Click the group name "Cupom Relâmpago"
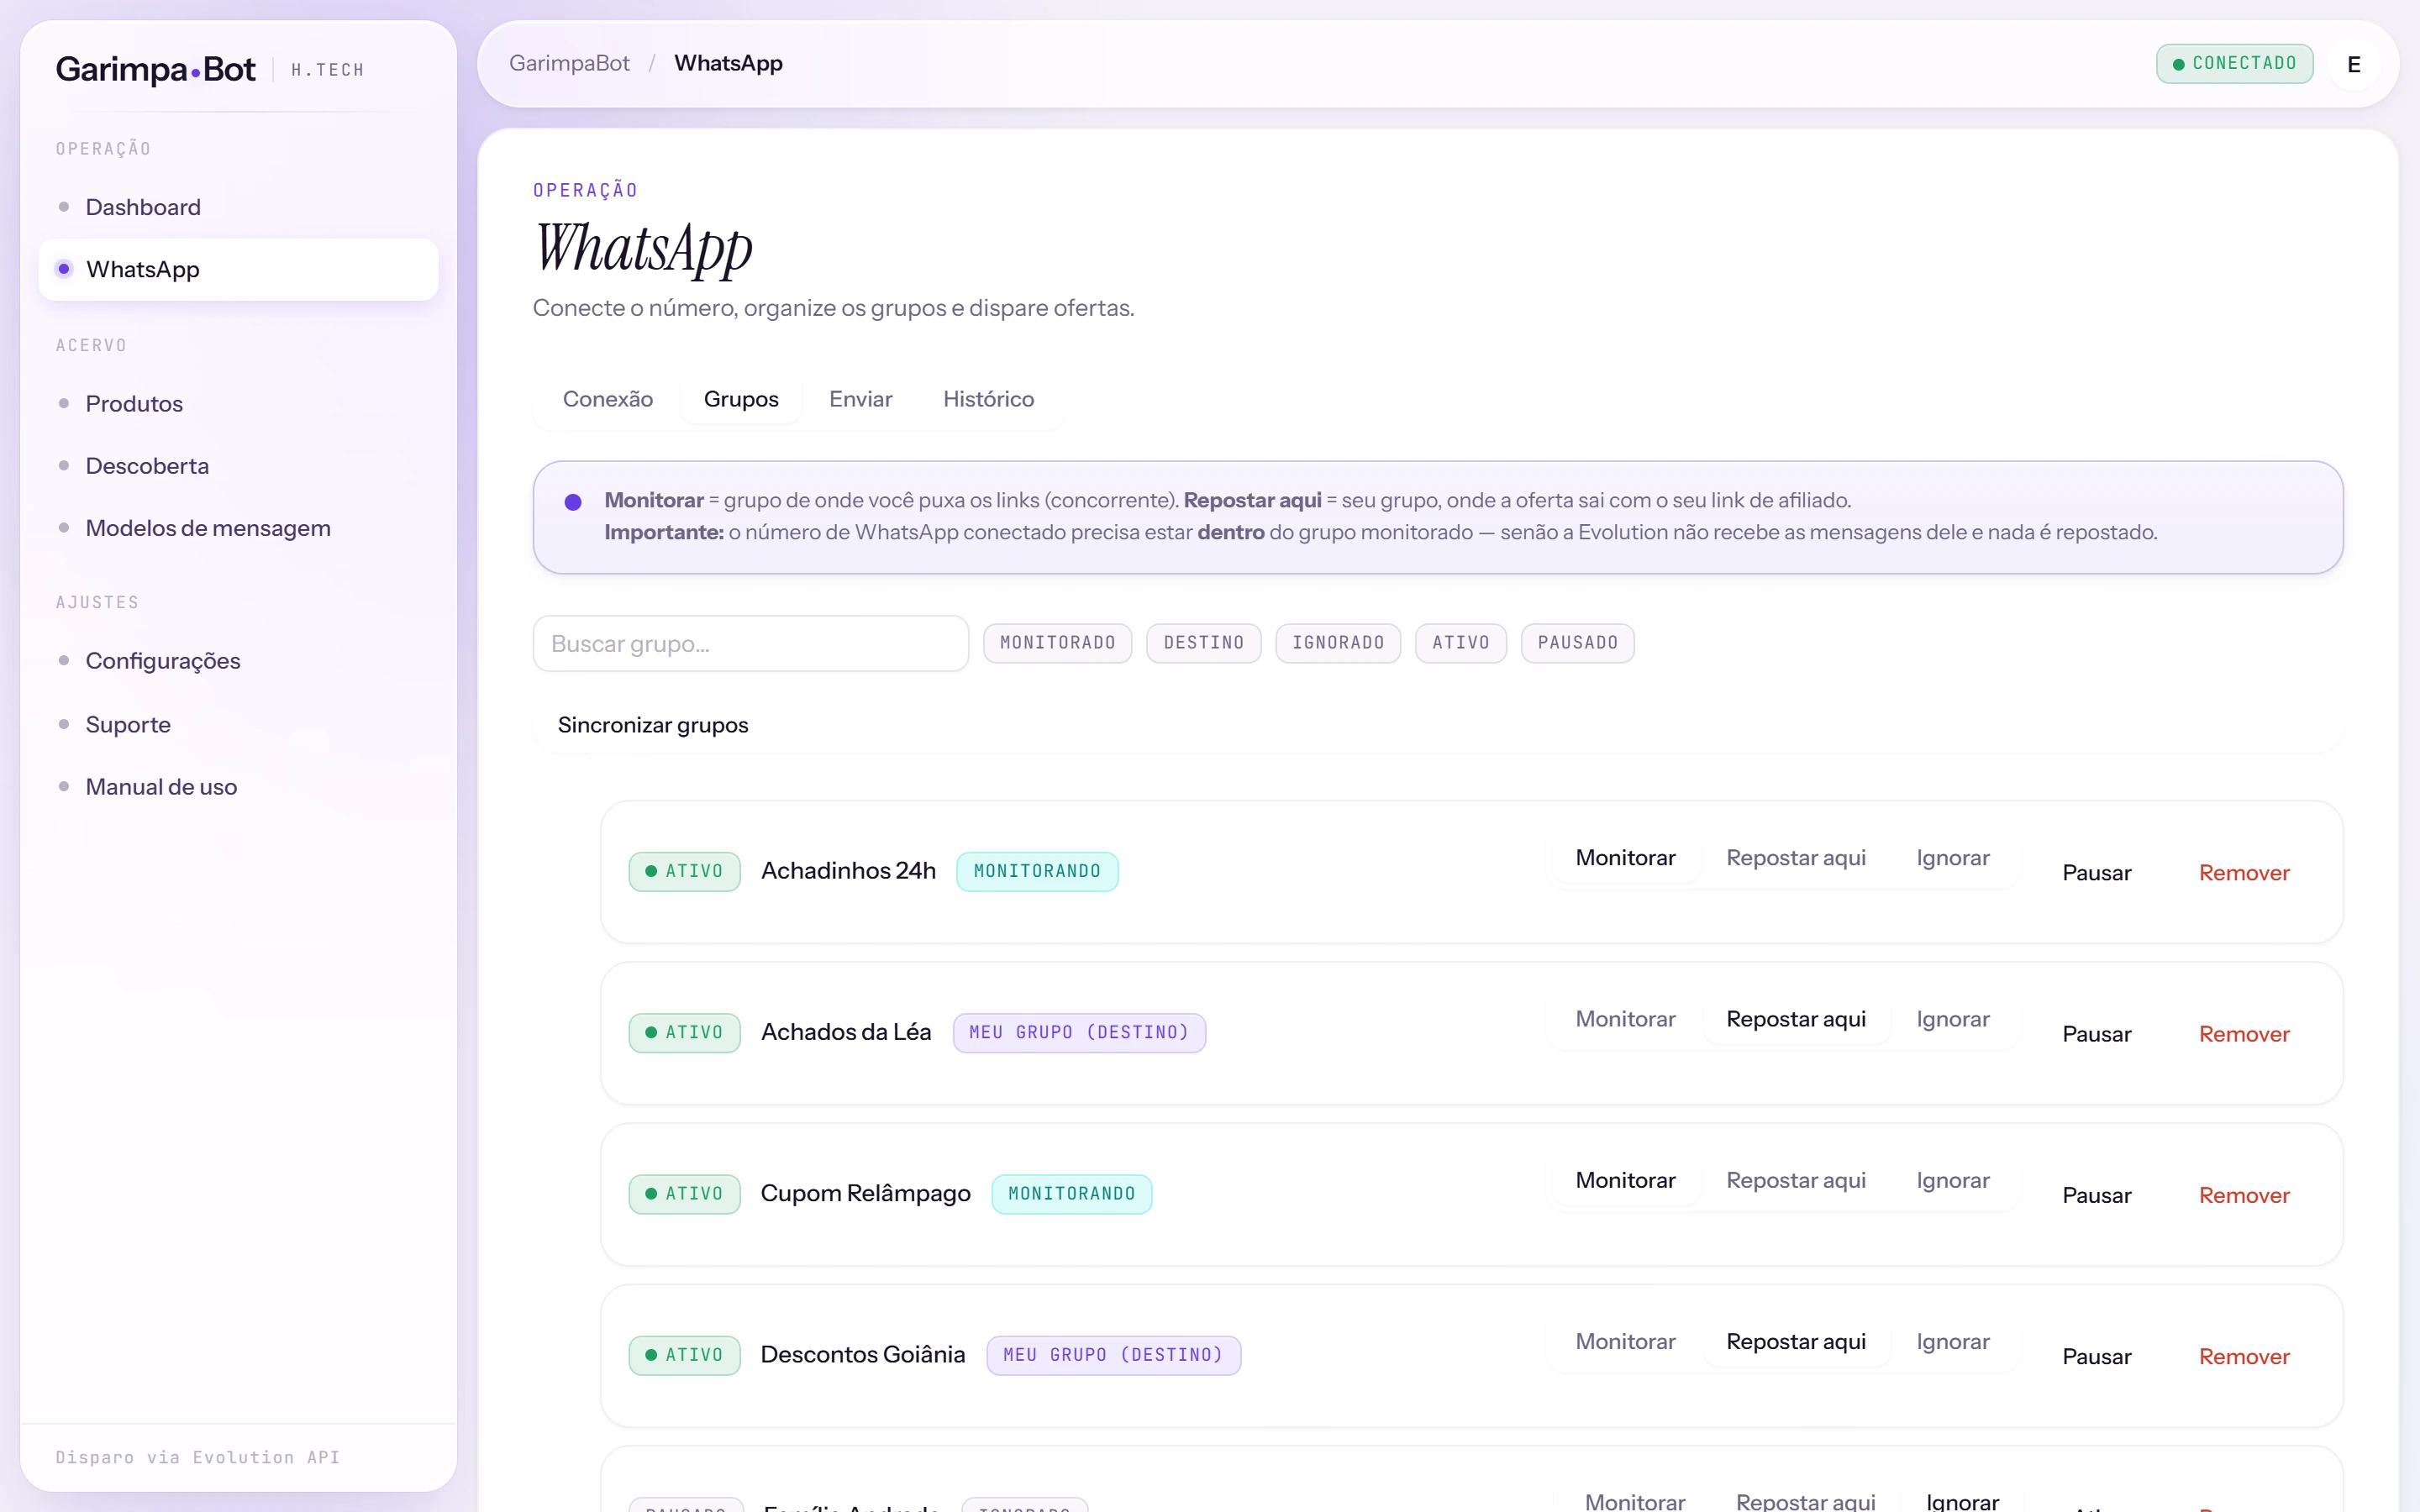This screenshot has height=1512, width=2420. click(865, 1193)
